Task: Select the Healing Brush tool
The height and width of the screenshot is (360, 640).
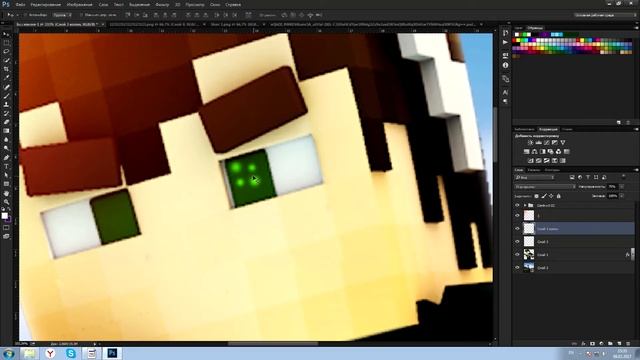Action: pyautogui.click(x=6, y=87)
